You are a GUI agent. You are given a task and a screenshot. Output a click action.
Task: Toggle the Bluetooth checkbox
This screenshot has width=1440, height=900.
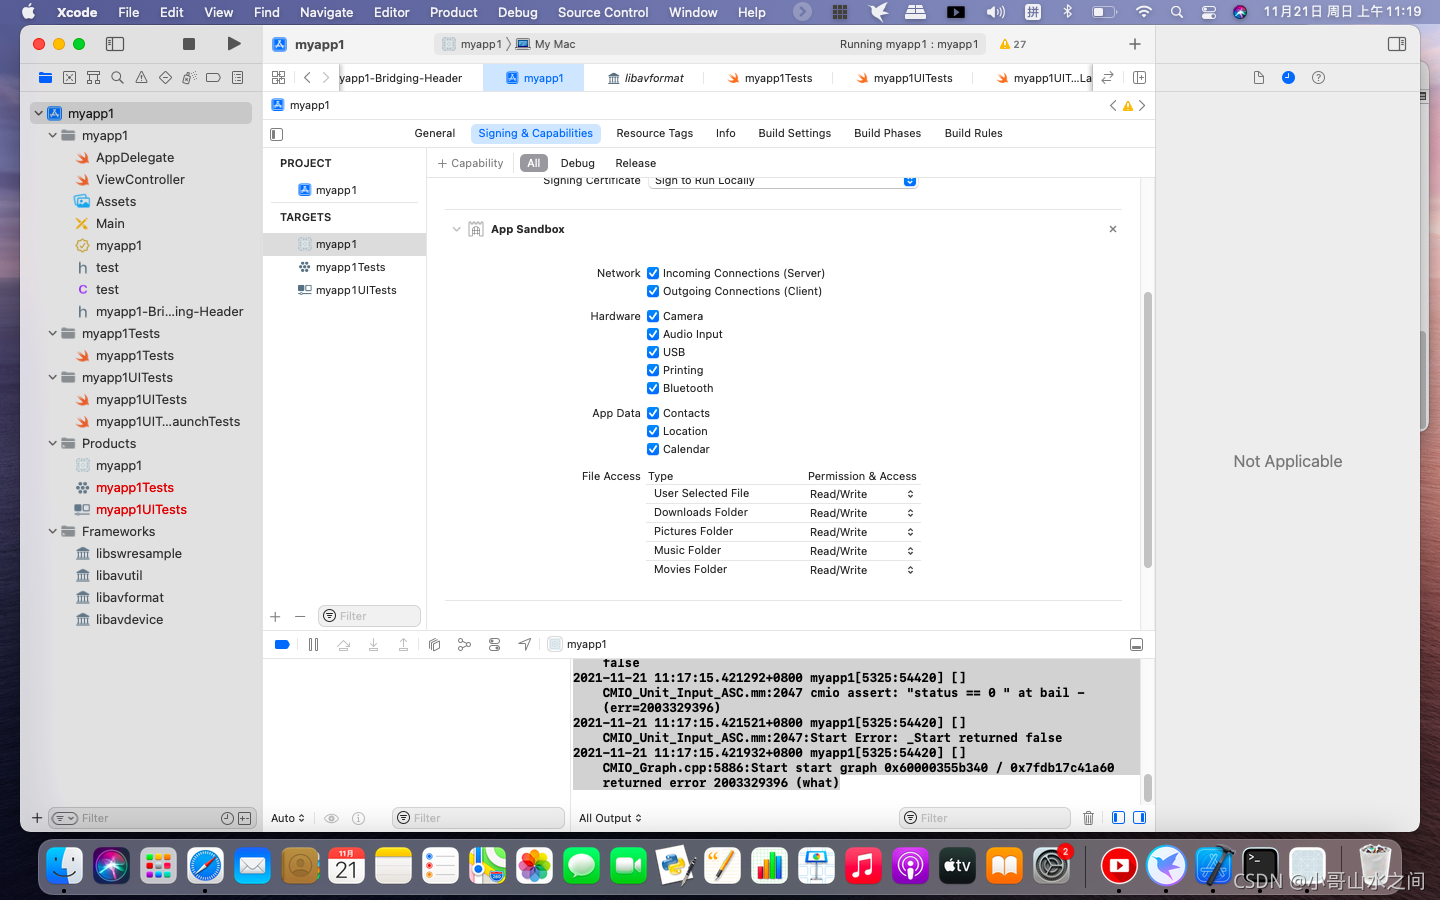pos(653,388)
